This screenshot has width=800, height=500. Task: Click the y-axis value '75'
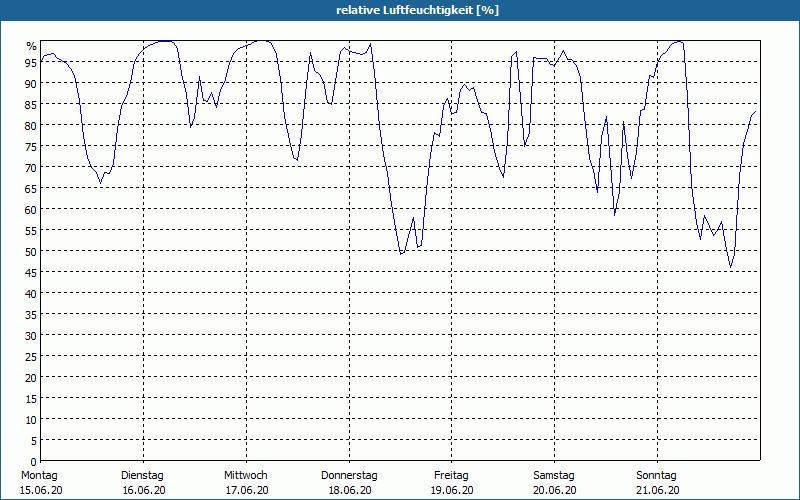(x=31, y=147)
